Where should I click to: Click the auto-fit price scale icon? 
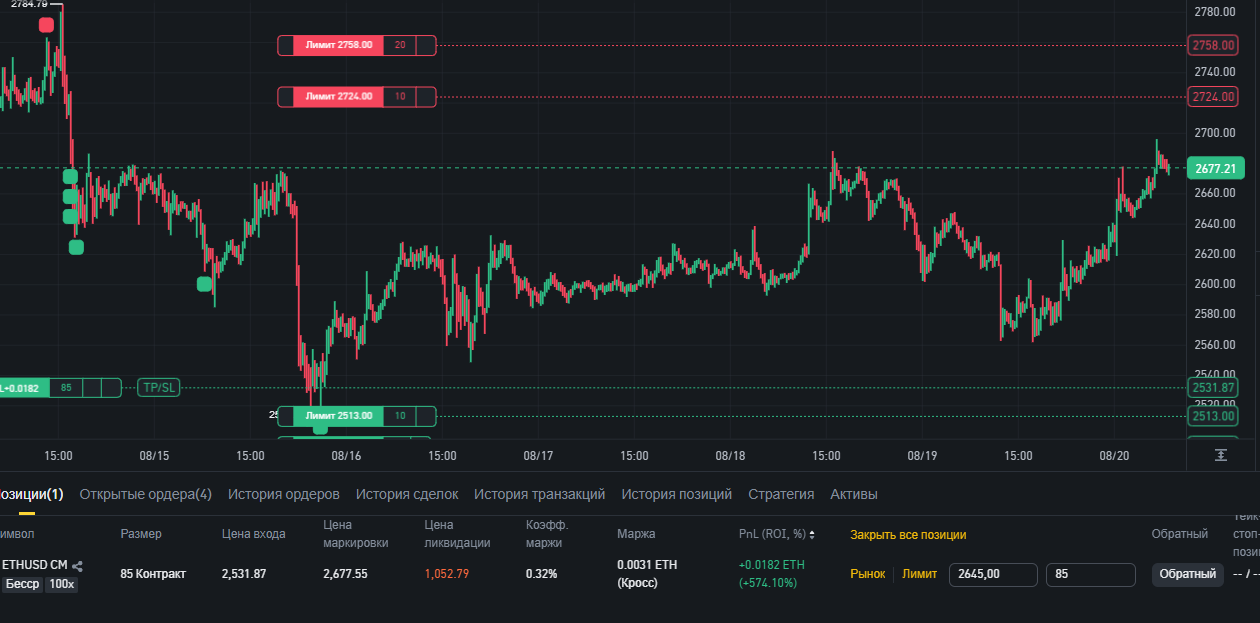1221,455
